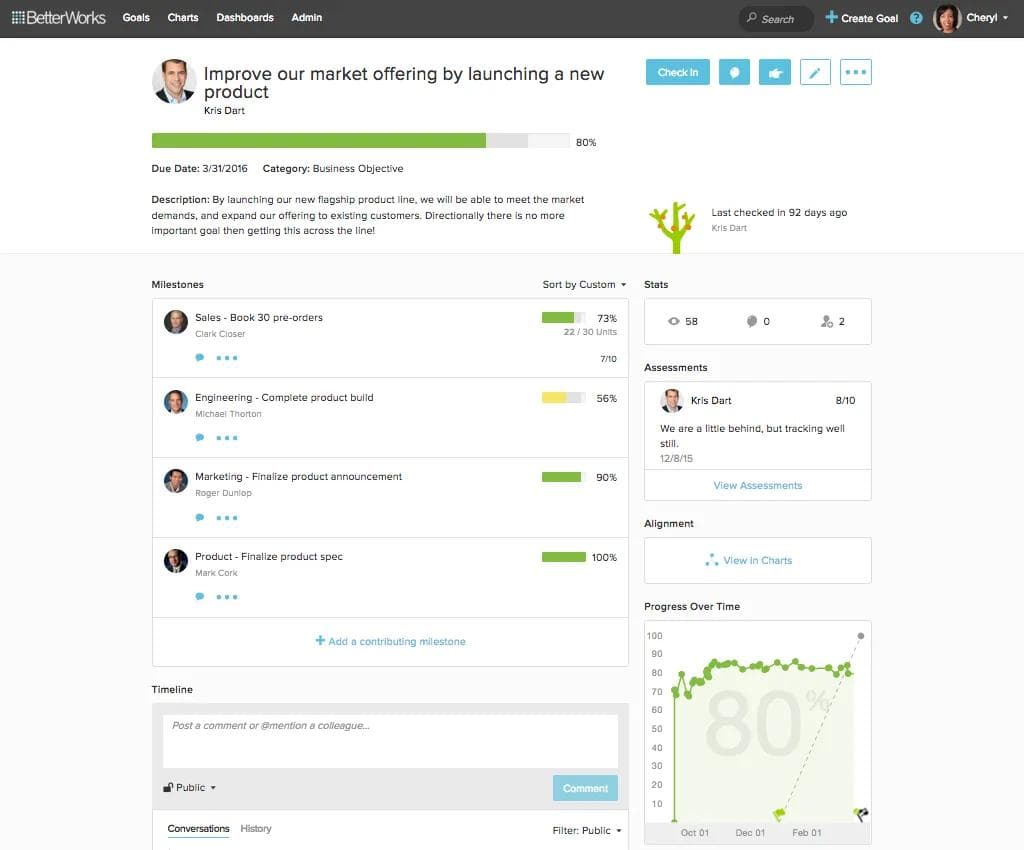Select the Dashboards menu item
The height and width of the screenshot is (850, 1024).
pos(244,17)
